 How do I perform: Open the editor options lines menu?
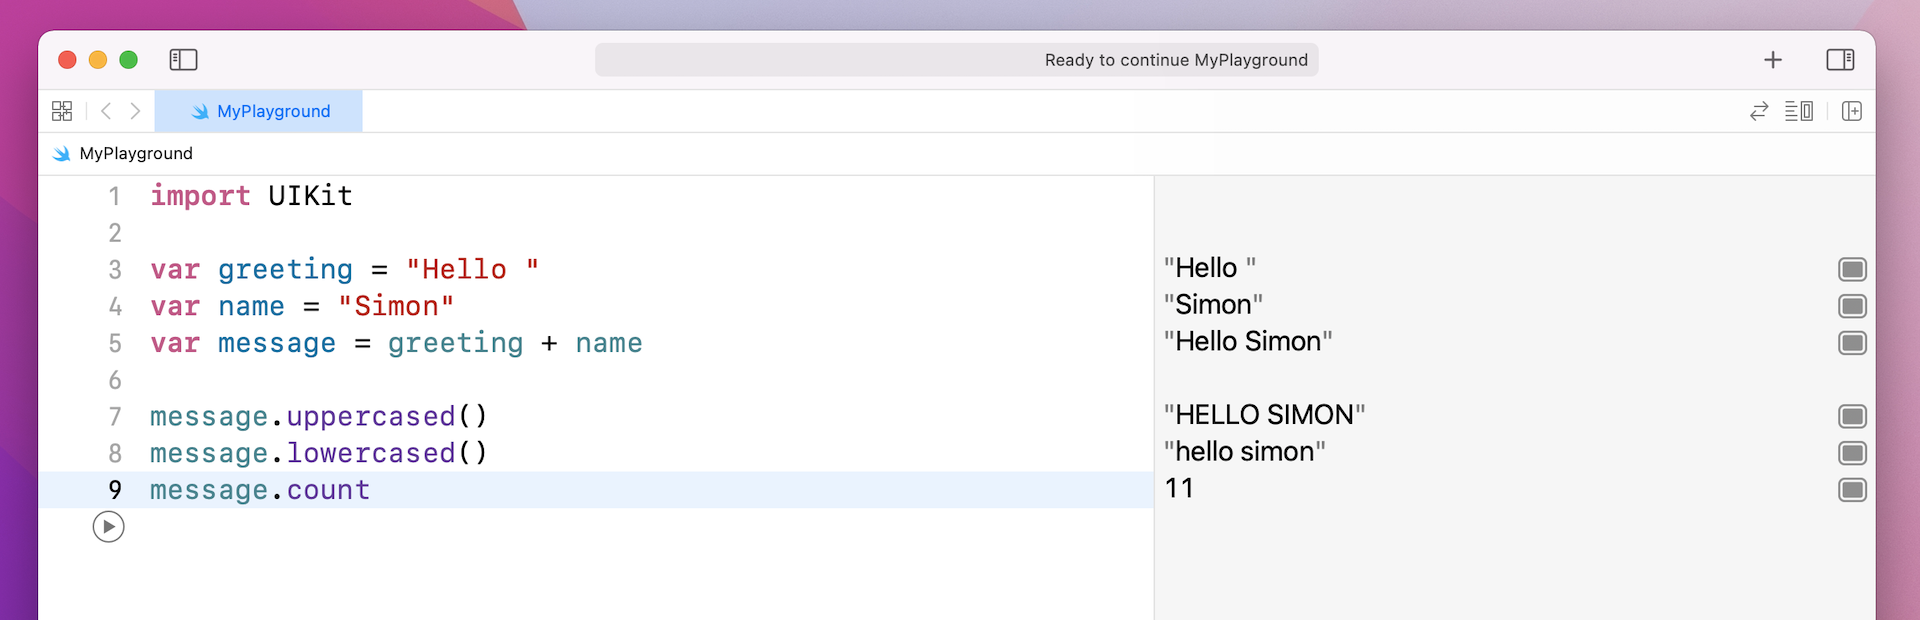[1799, 111]
